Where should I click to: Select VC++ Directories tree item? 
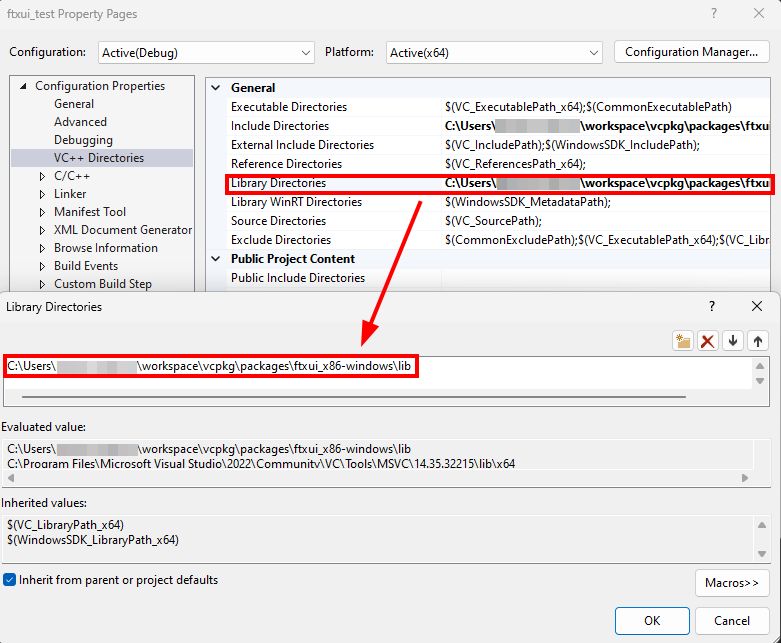coord(99,158)
